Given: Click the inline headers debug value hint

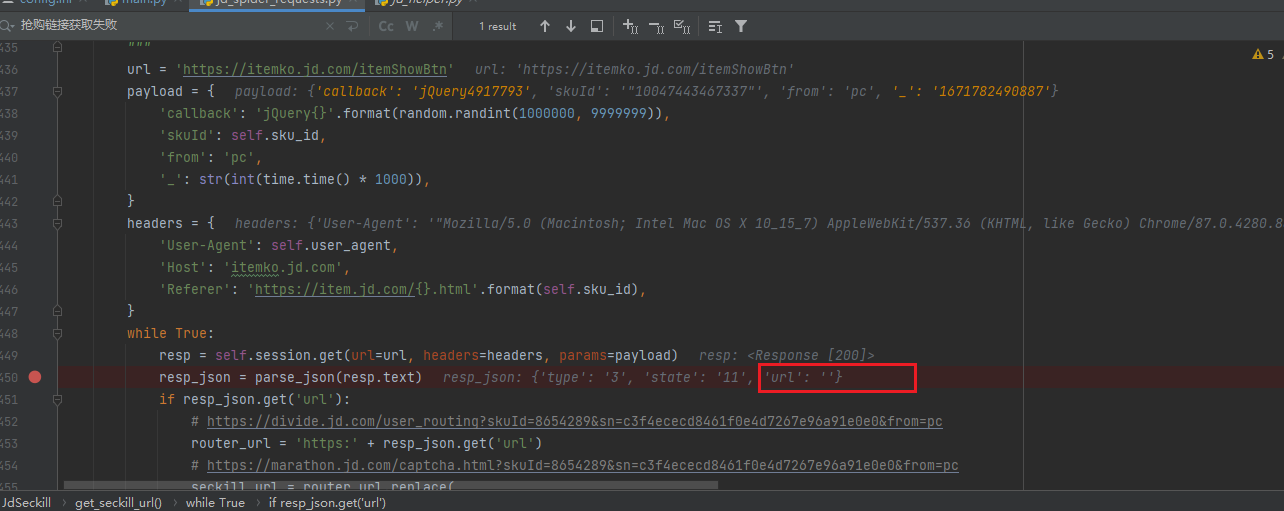Looking at the screenshot, I should pos(759,223).
